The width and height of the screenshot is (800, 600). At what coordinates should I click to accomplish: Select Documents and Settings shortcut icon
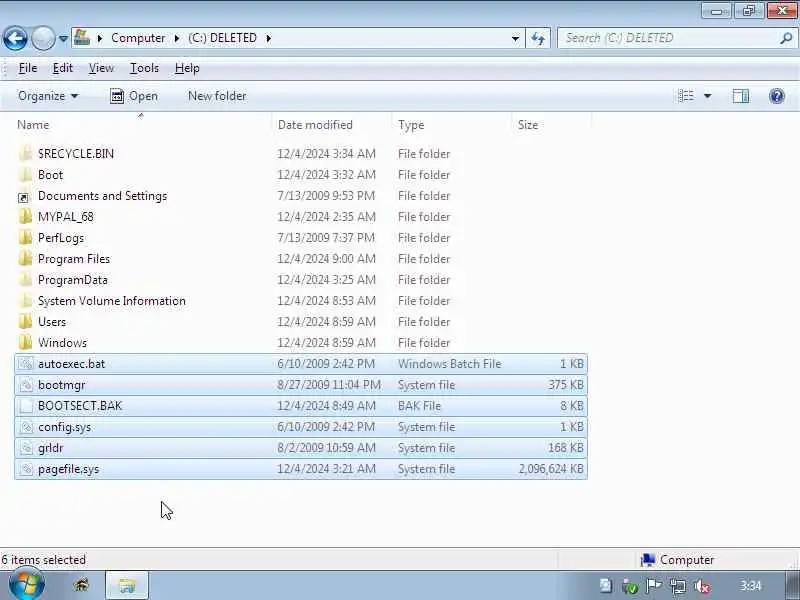[24, 196]
